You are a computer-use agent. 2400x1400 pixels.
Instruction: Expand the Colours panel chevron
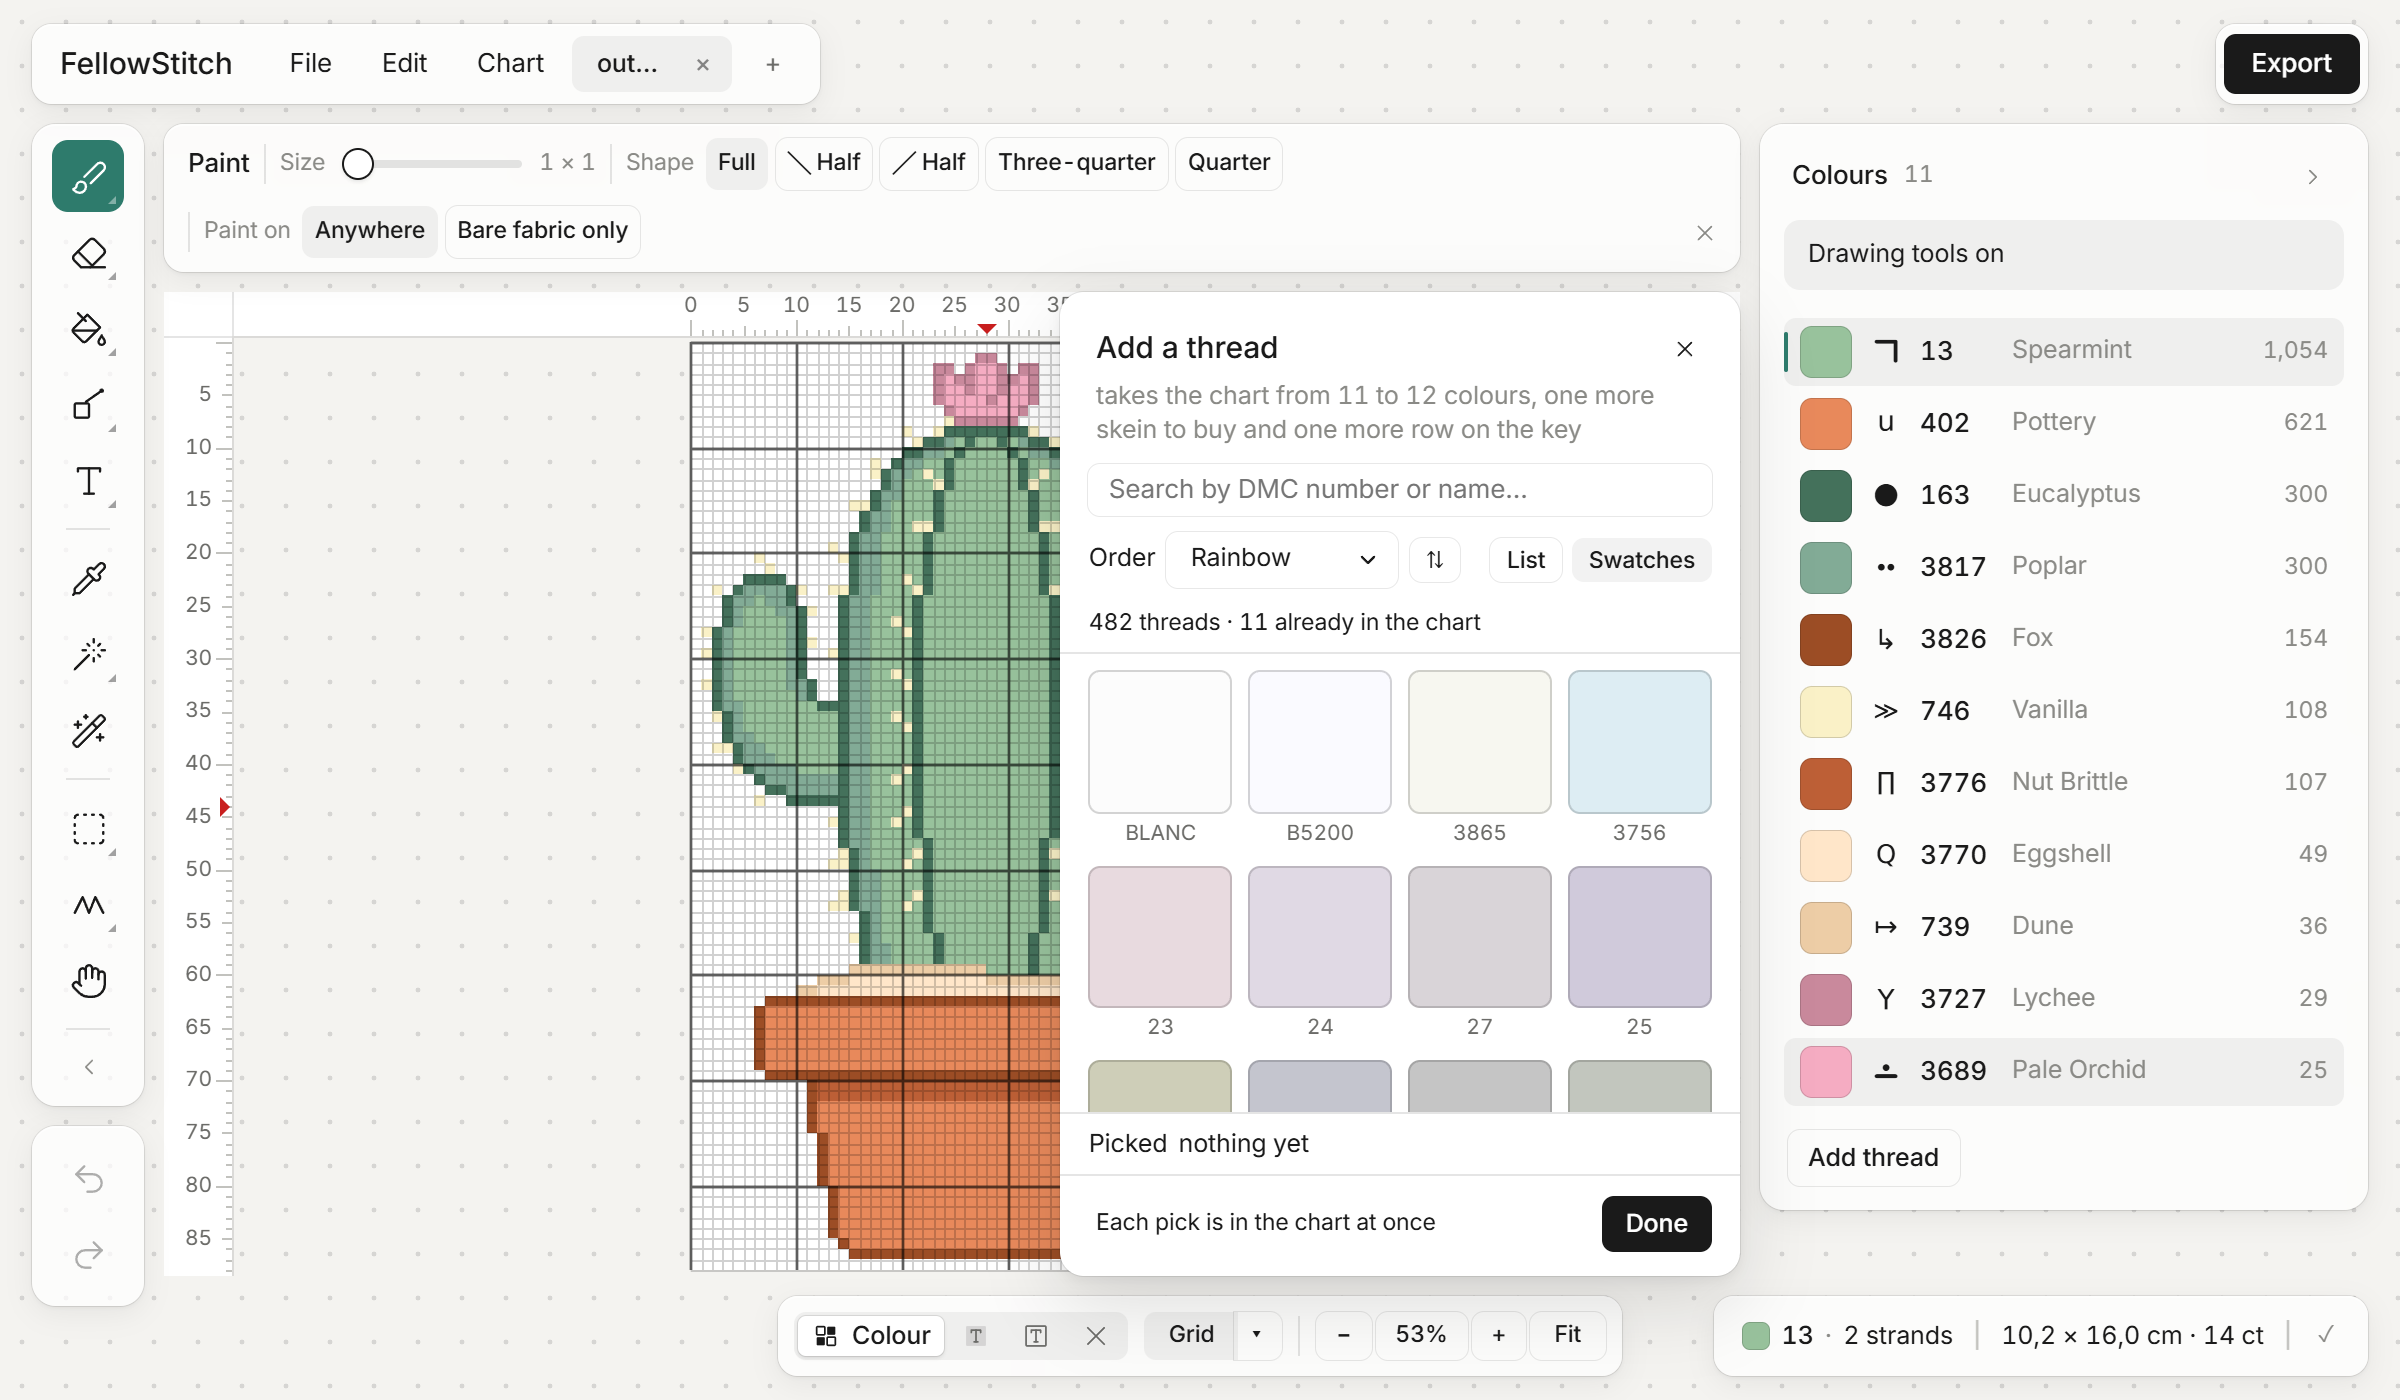pos(2313,177)
